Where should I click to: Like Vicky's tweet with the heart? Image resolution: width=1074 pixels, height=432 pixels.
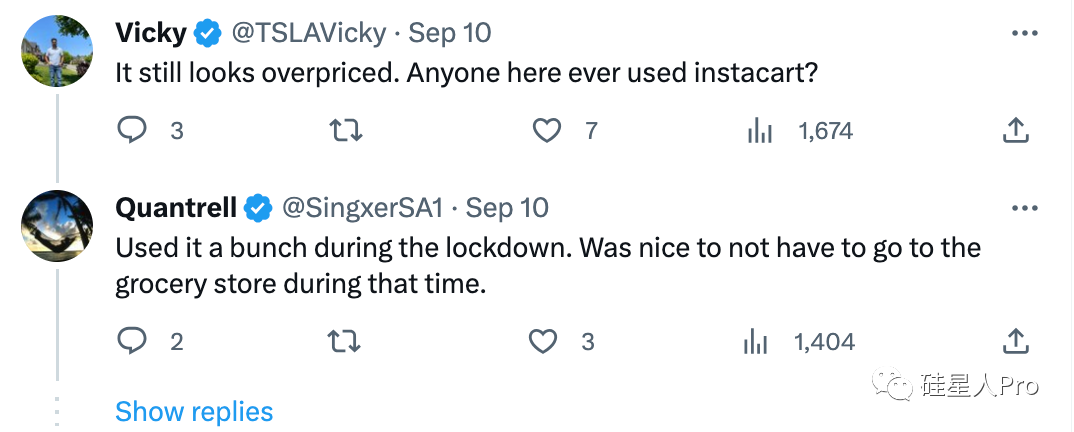point(546,130)
